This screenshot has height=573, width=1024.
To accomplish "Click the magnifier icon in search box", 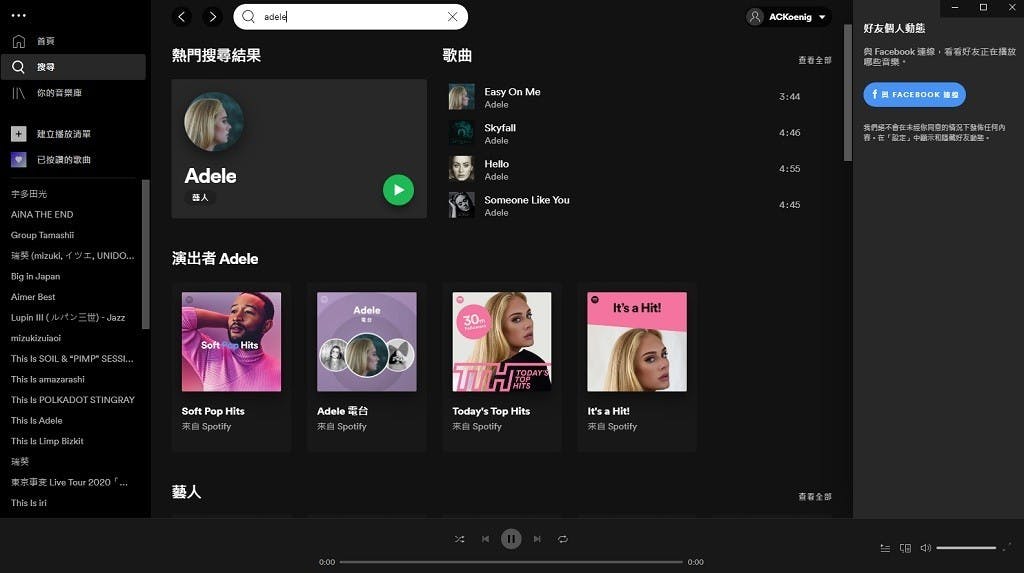I will pyautogui.click(x=248, y=17).
